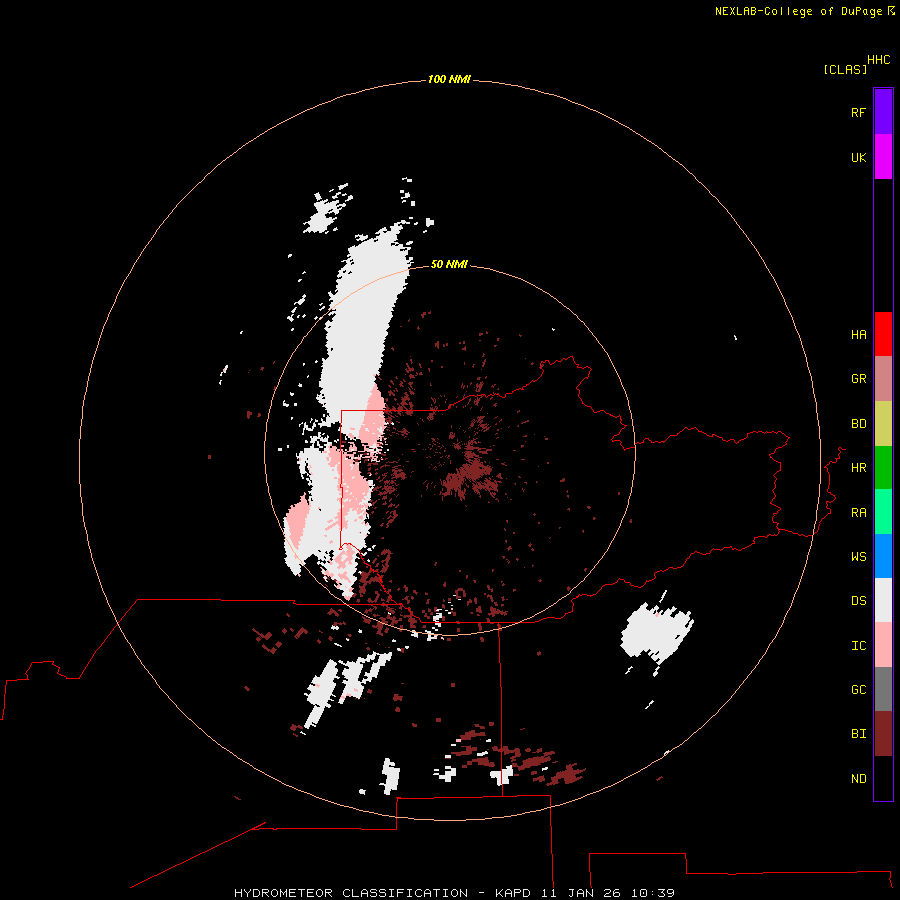The width and height of the screenshot is (900, 900).
Task: Click the WS legend label
Action: [858, 557]
